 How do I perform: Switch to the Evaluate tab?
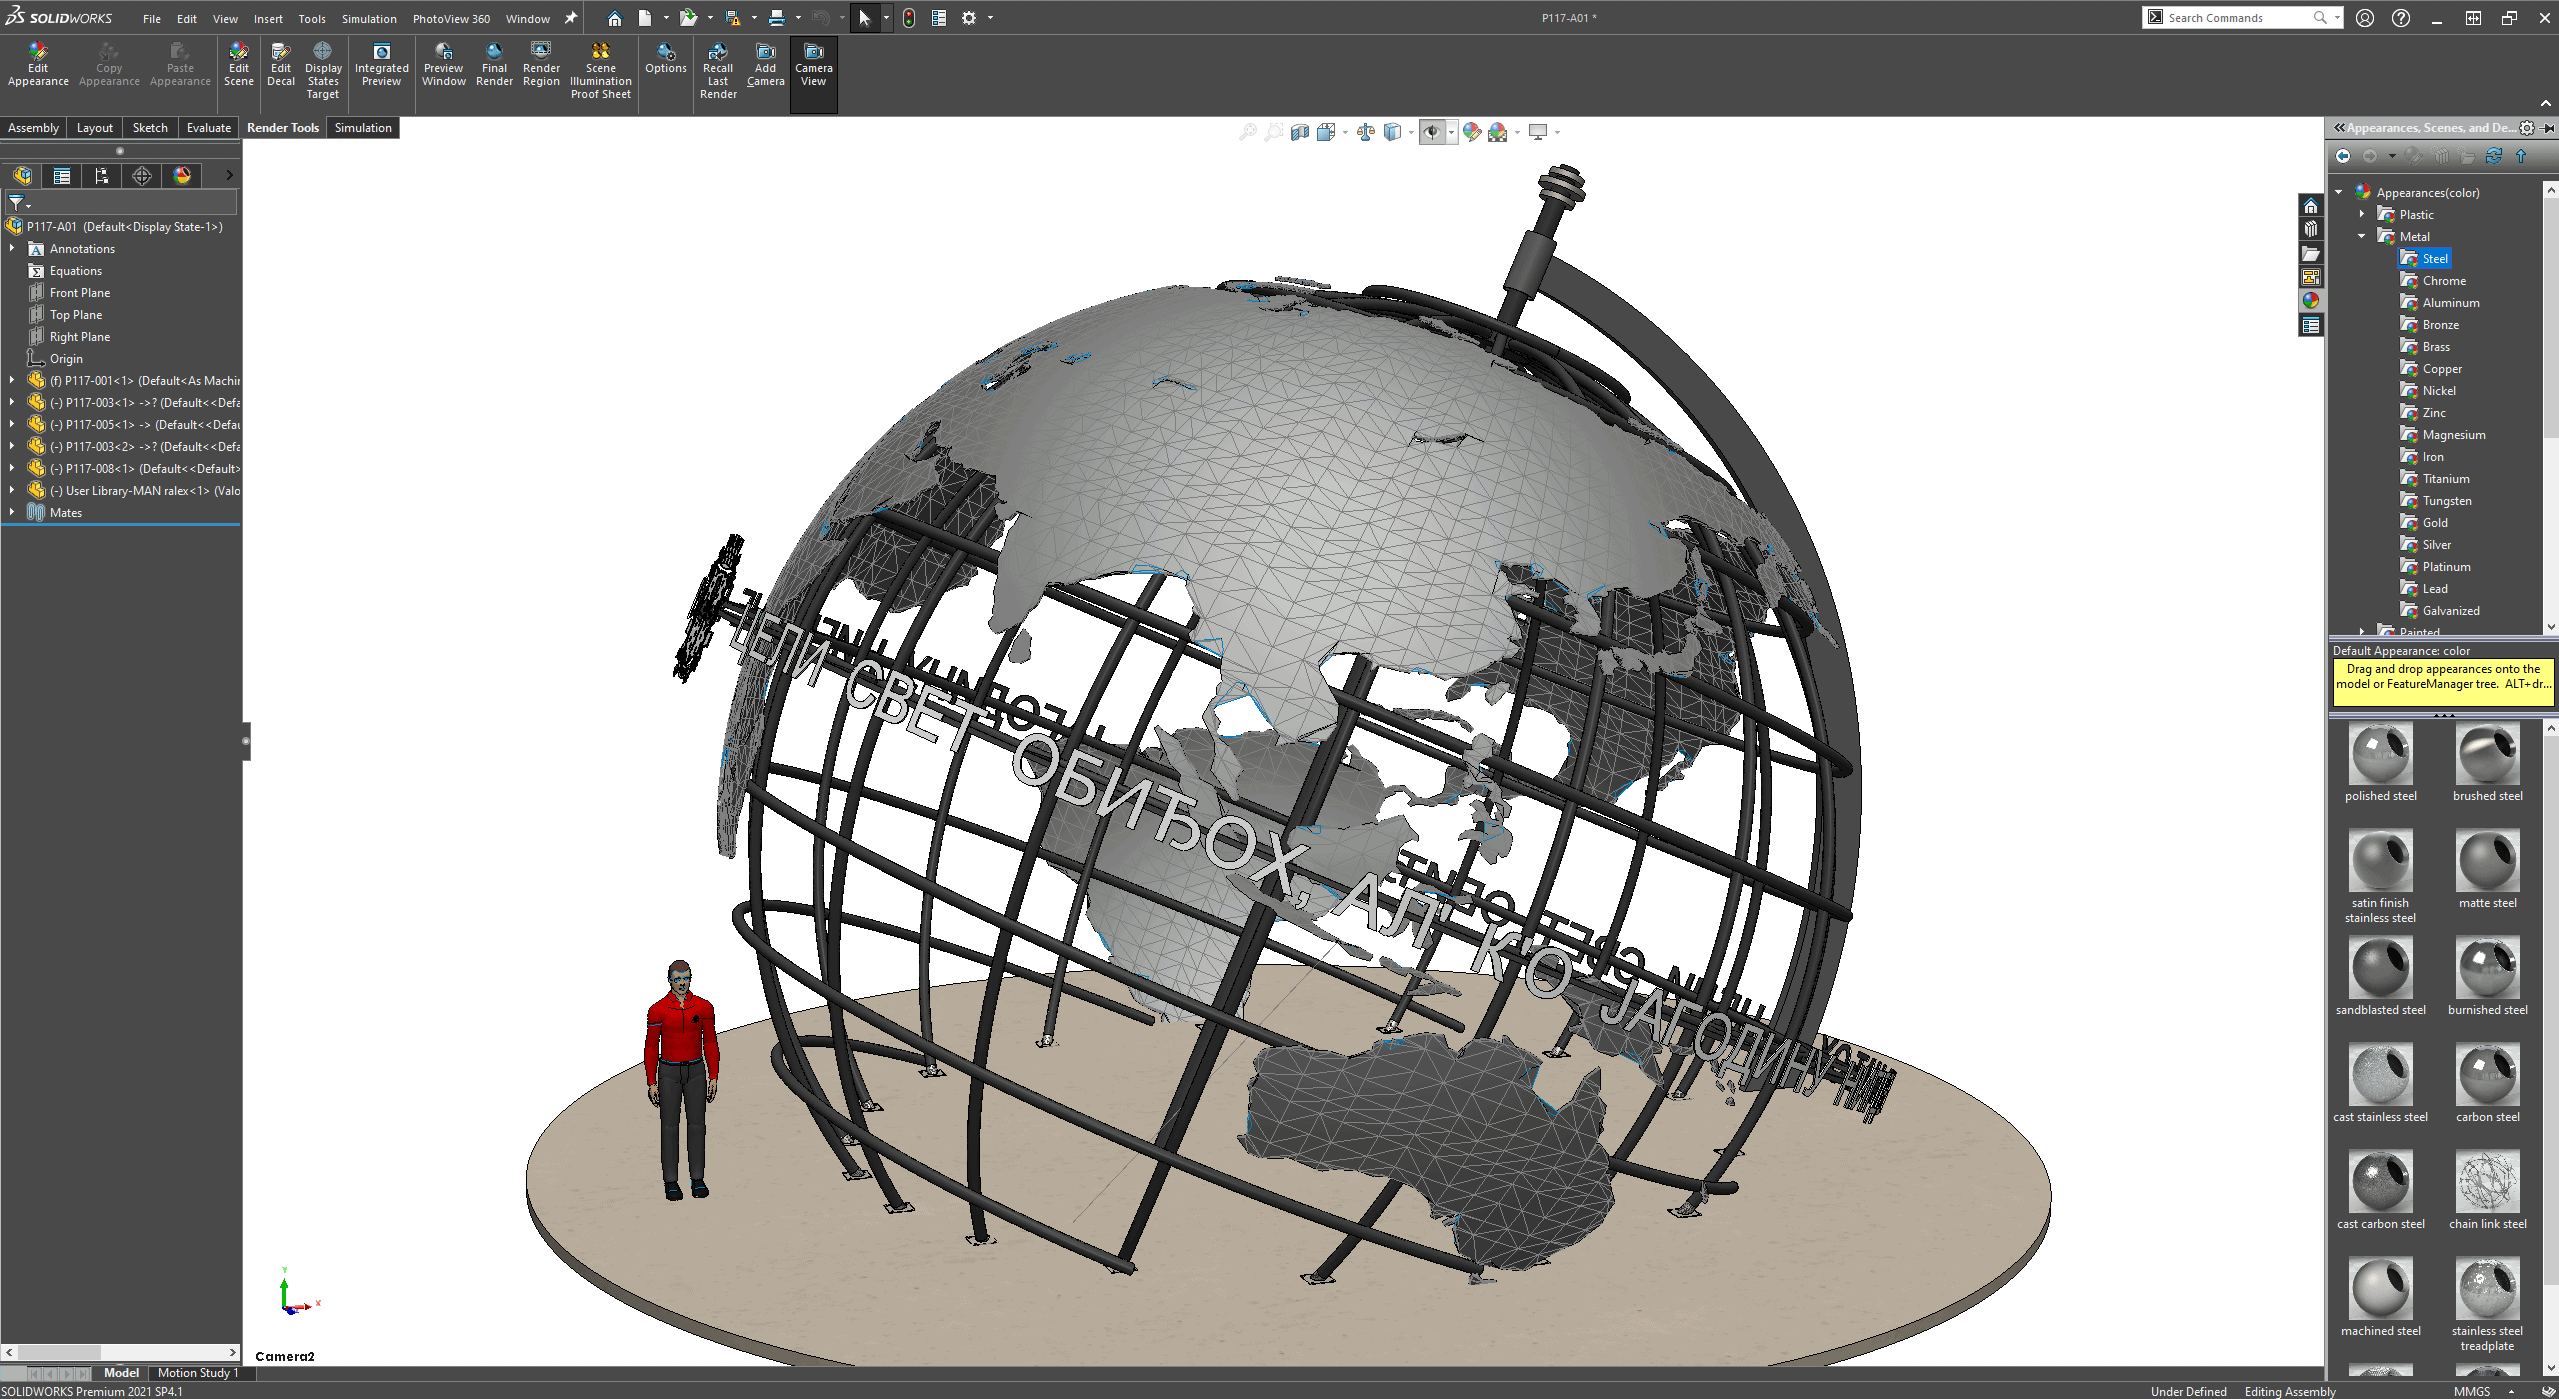(x=209, y=128)
